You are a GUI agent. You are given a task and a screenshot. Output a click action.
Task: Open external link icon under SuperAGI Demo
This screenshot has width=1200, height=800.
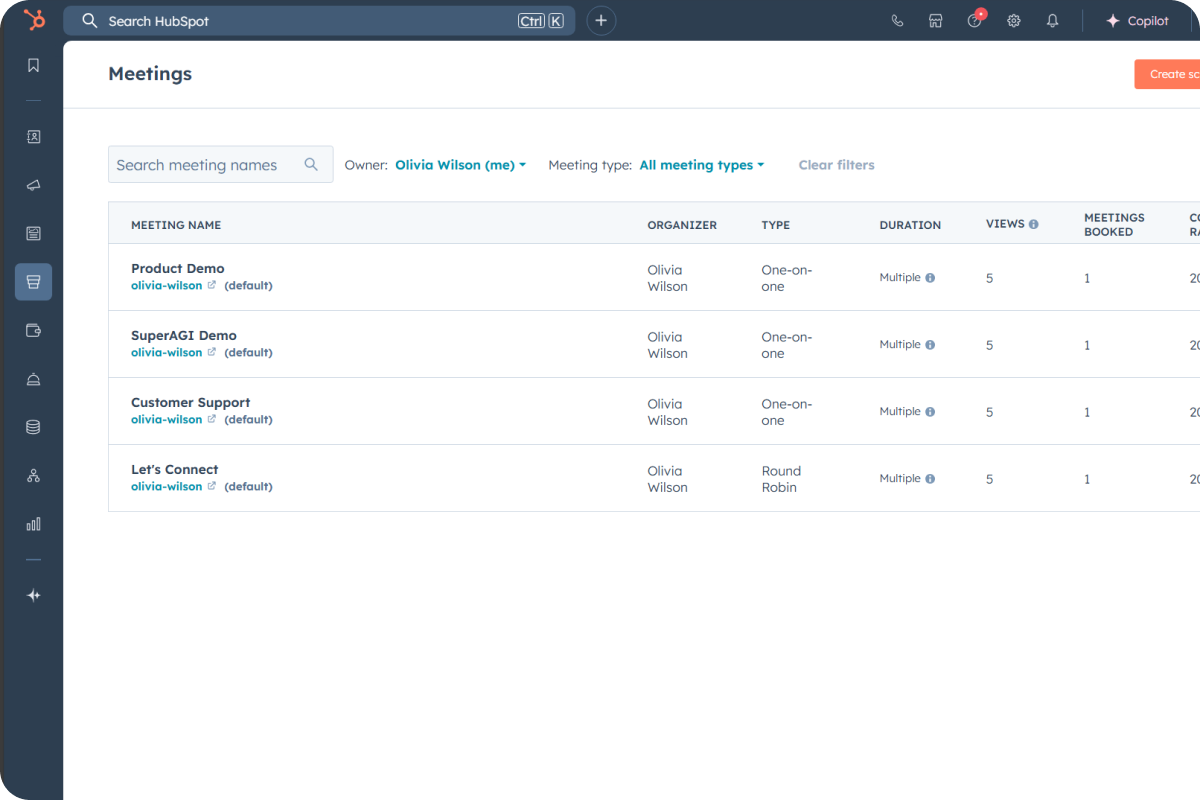click(x=211, y=352)
